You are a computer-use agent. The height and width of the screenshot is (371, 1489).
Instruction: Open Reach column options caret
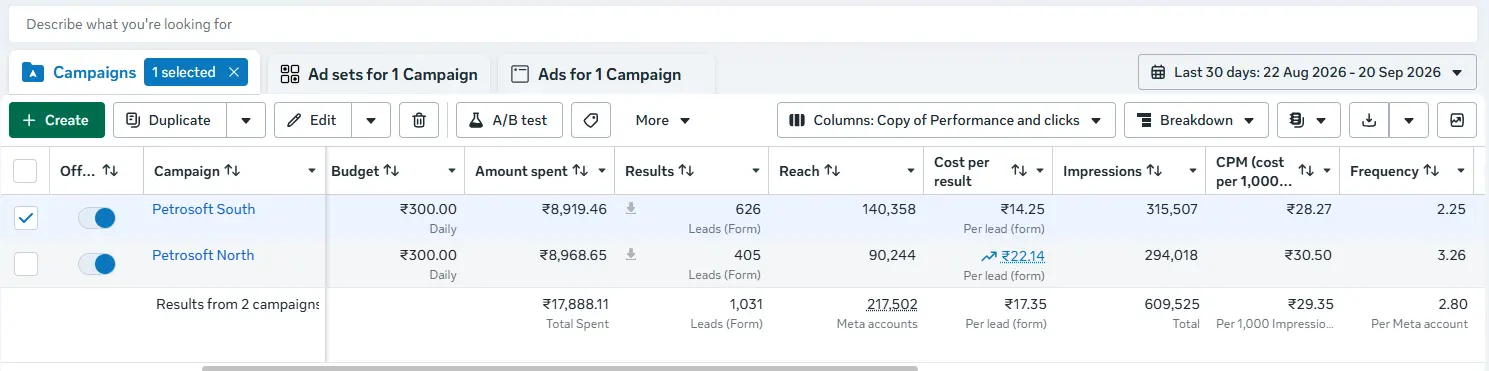coord(910,171)
